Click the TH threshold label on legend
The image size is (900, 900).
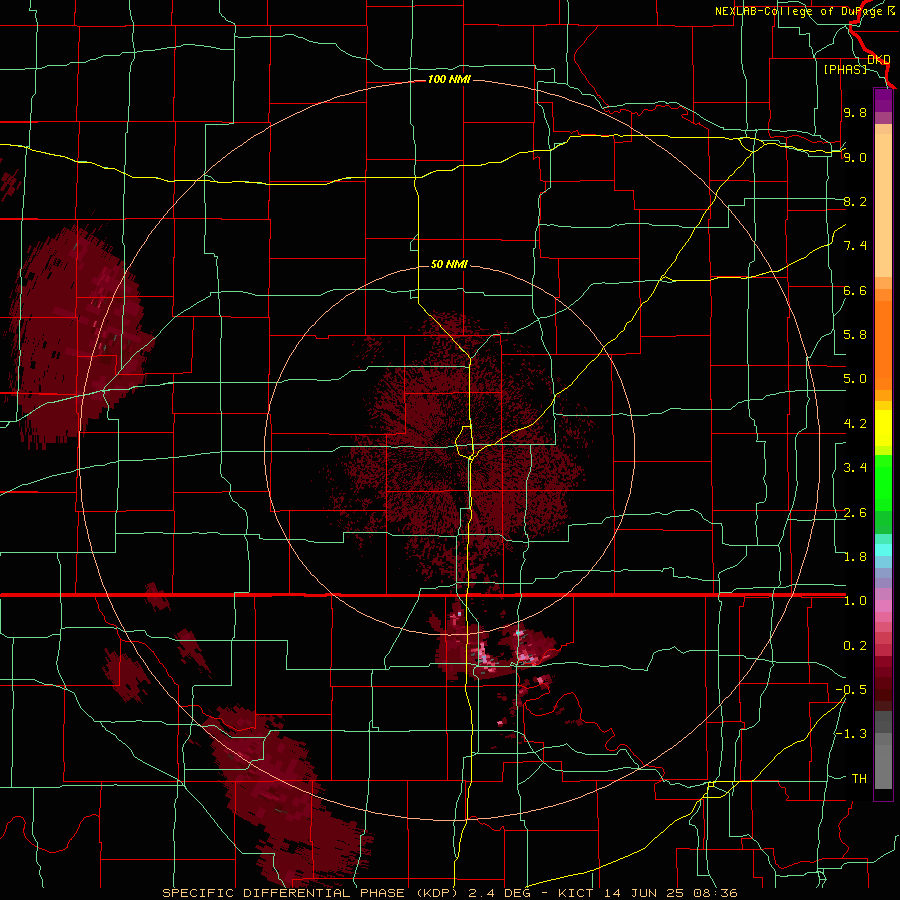pos(859,779)
